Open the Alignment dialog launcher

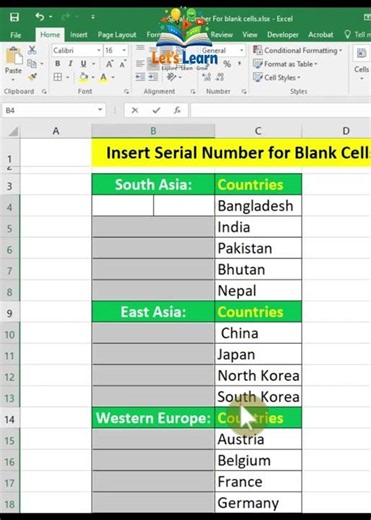193,91
